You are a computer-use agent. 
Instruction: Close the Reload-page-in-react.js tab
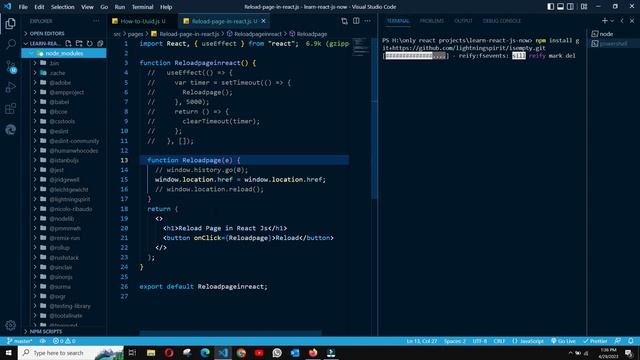point(263,21)
